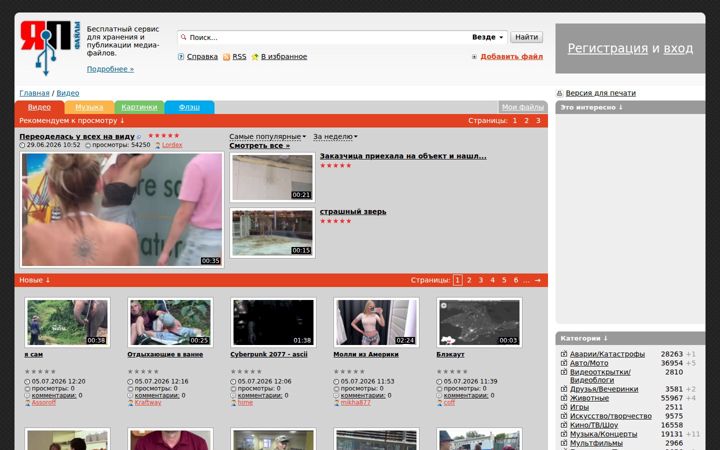Click the TV icon next to Музыка/Концерты
The height and width of the screenshot is (450, 720).
[564, 434]
